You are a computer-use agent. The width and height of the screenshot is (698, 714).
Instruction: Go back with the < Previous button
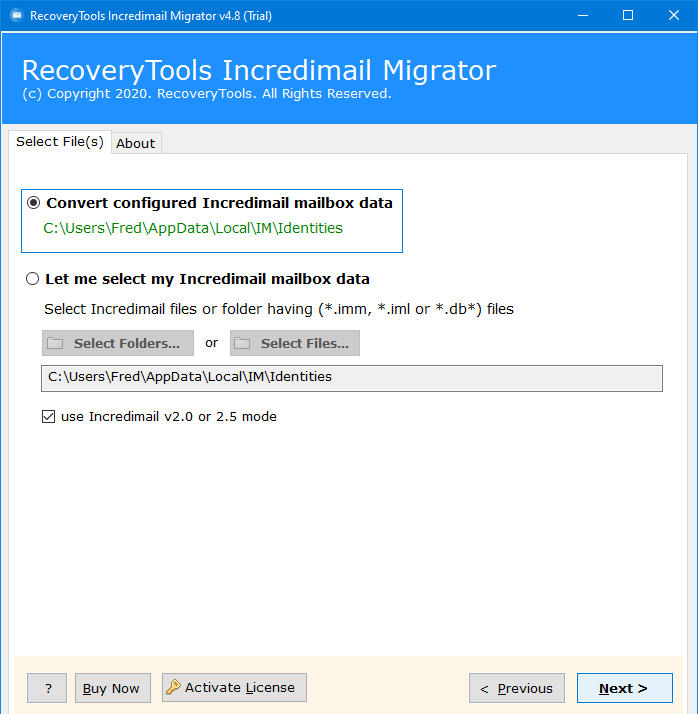(517, 688)
